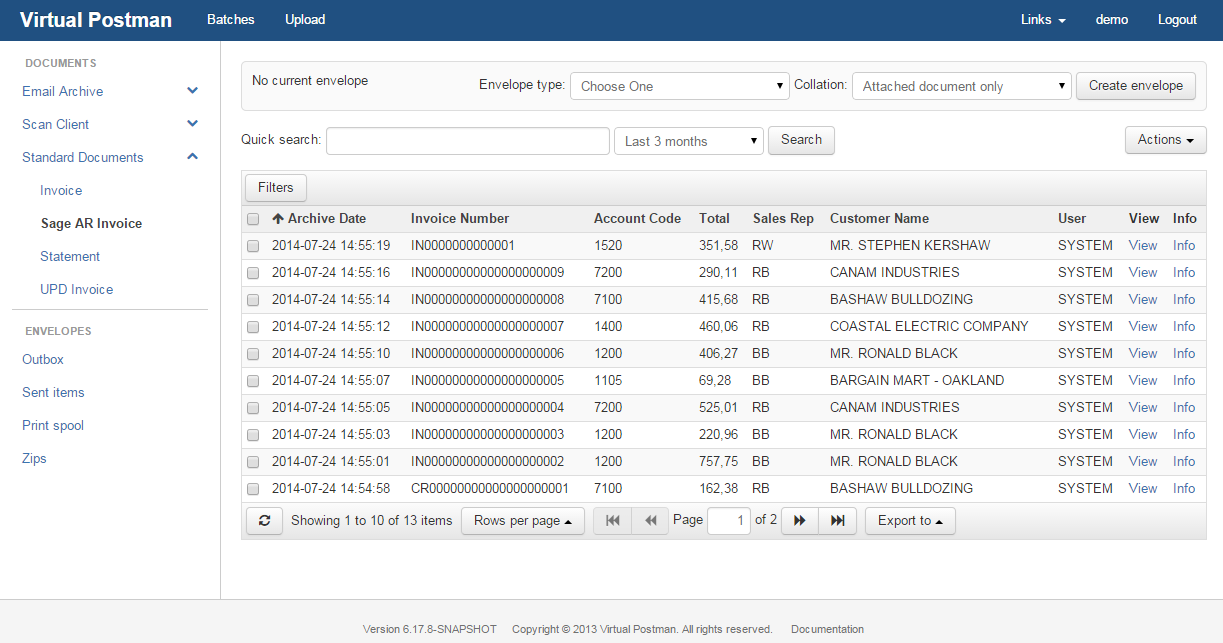Check the select-all checkbox in the header
1223x643 pixels.
(x=253, y=218)
